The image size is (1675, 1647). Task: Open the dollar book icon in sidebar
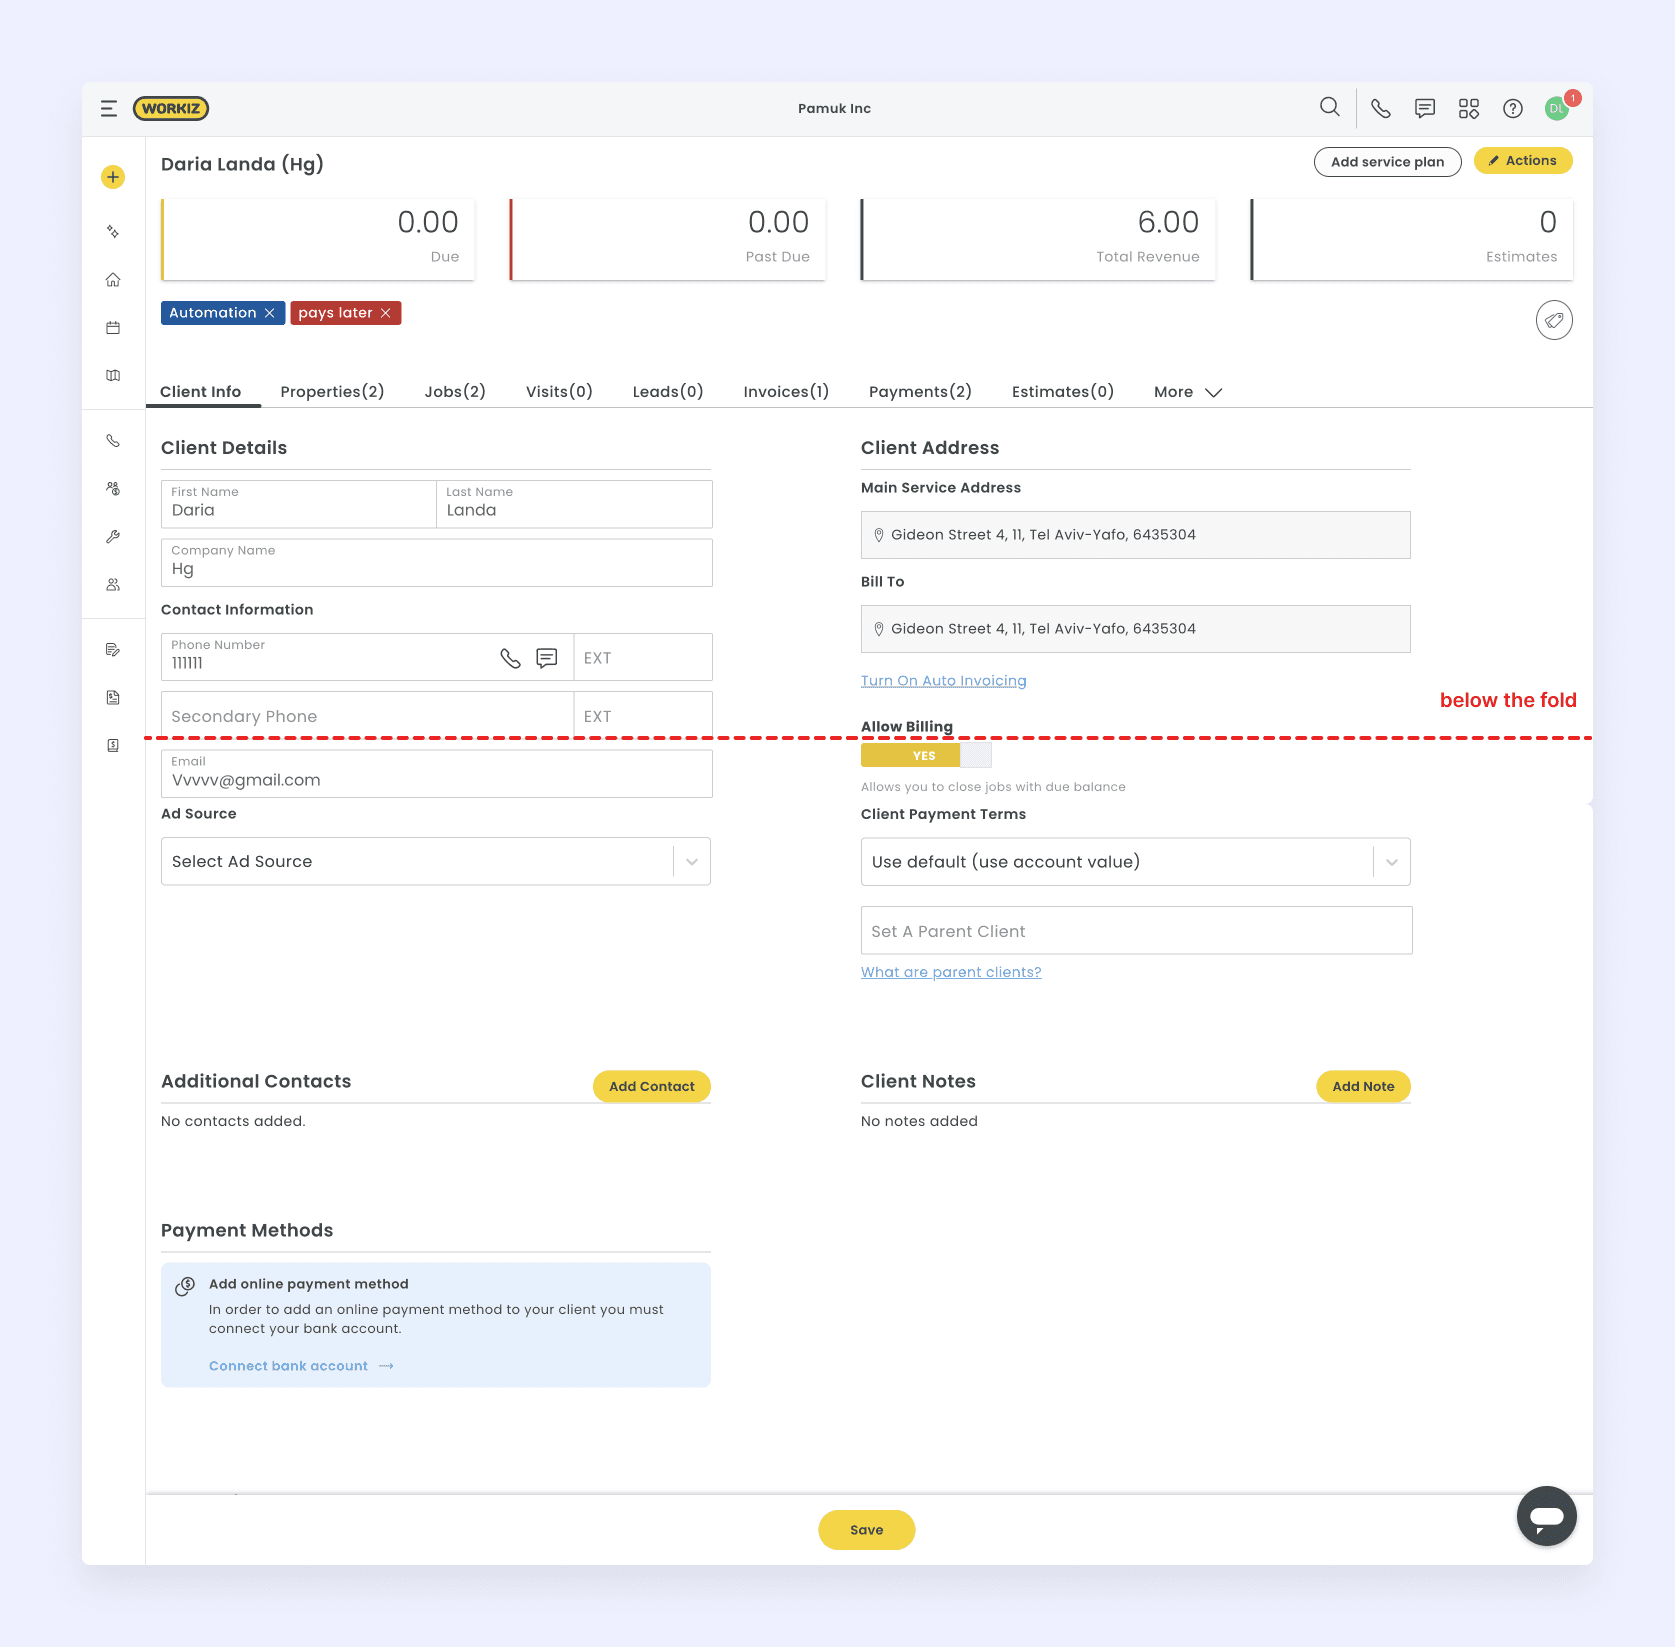pyautogui.click(x=113, y=746)
